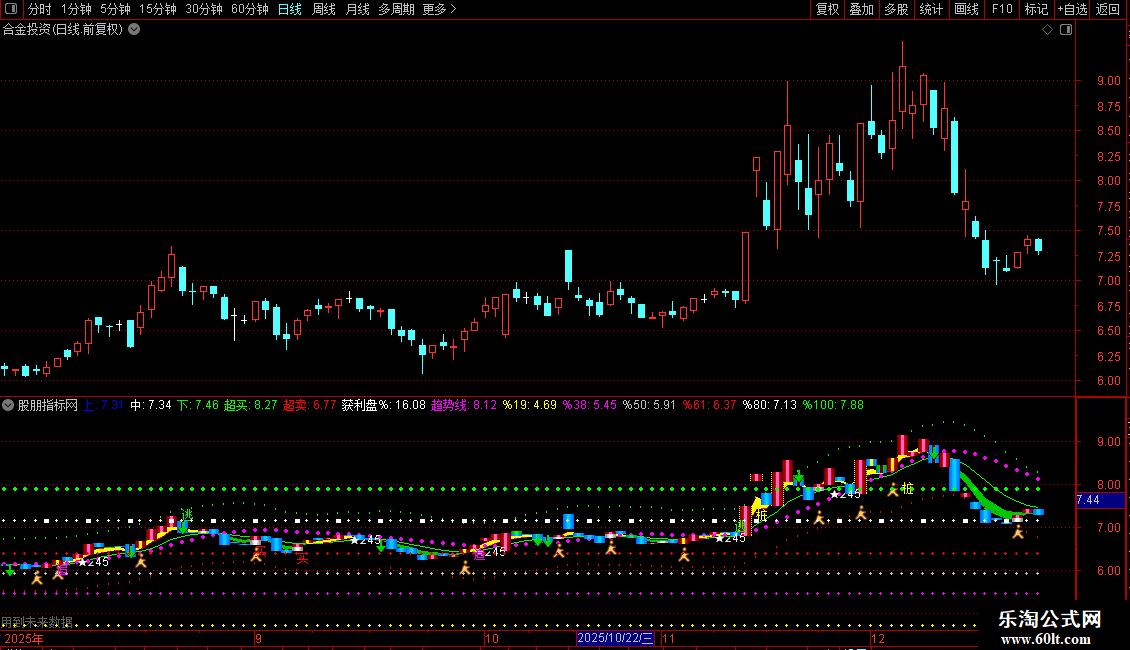Select the 日线 daily tab

(290, 9)
